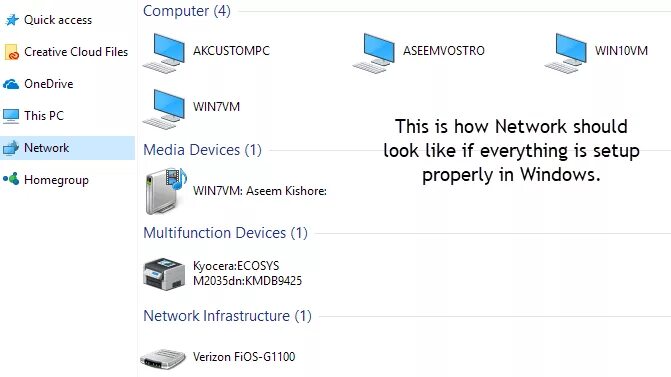
Task: Collapse the Network Infrastructure (1) group
Action: pyautogui.click(x=227, y=316)
